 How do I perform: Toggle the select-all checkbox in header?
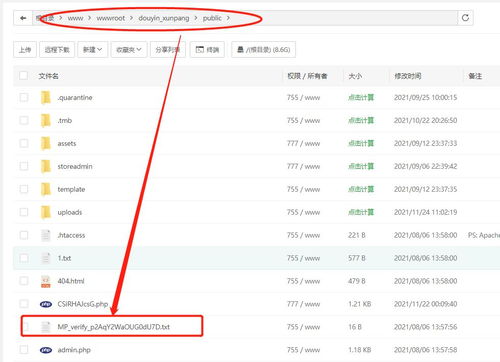(x=23, y=76)
